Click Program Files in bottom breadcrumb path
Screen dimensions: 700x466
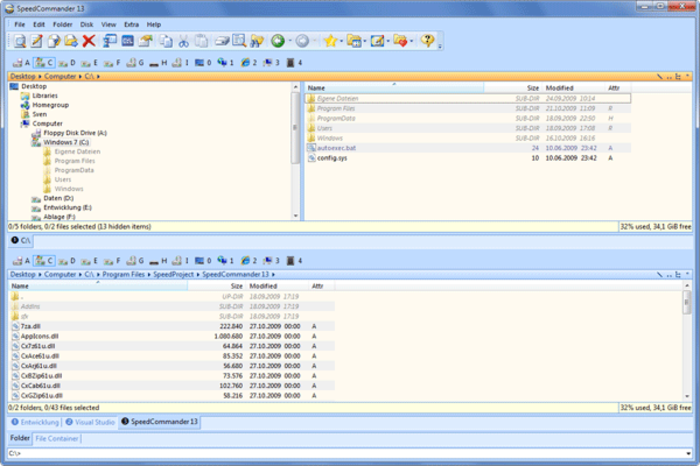123,275
